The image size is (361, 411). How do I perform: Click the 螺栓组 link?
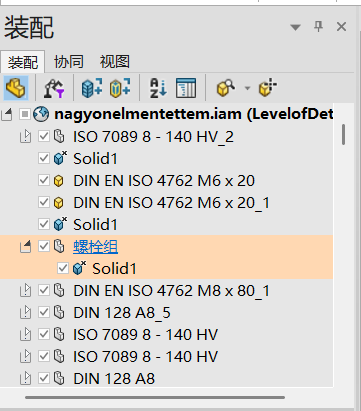(95, 247)
